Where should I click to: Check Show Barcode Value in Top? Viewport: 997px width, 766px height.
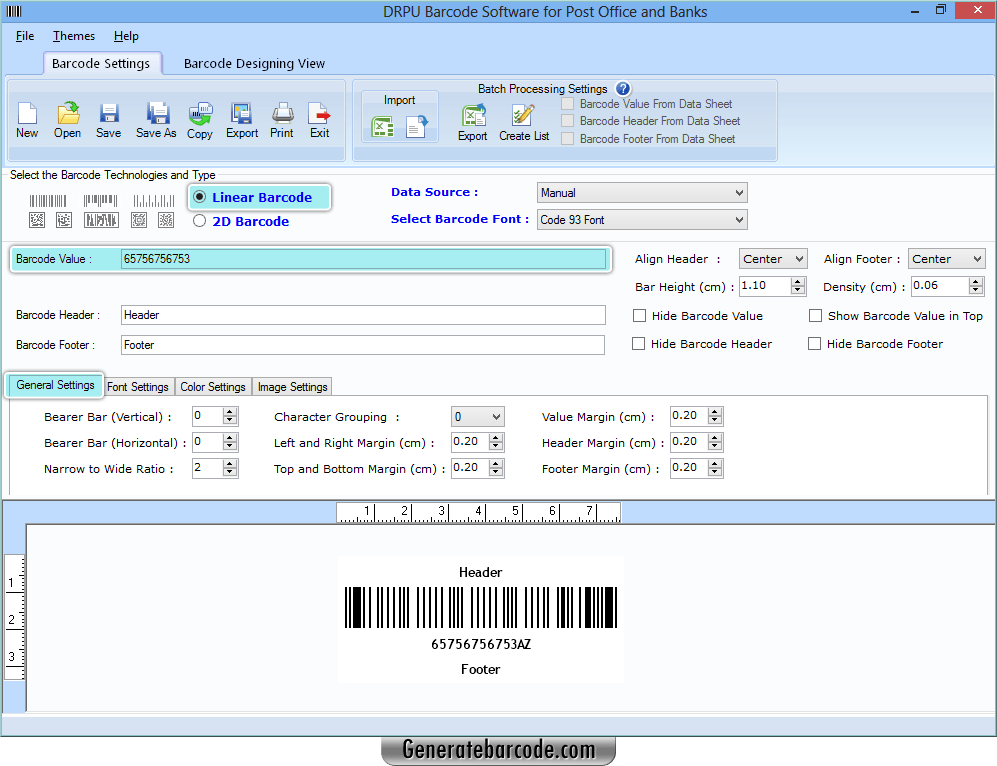click(816, 315)
